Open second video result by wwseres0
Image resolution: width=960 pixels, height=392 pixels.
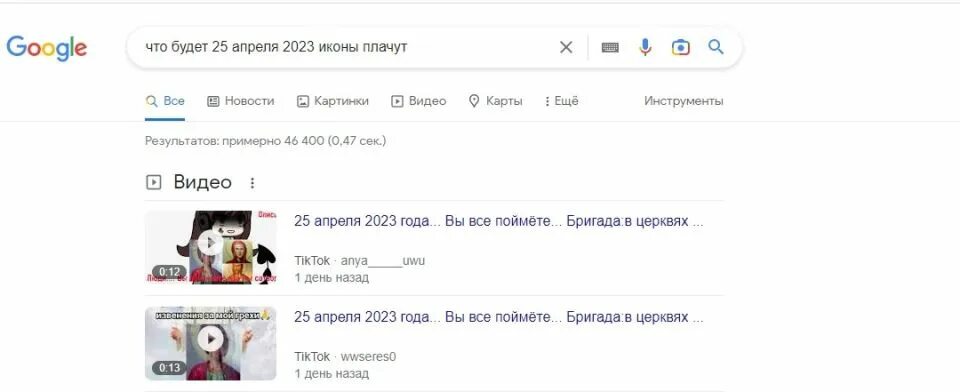tap(498, 317)
